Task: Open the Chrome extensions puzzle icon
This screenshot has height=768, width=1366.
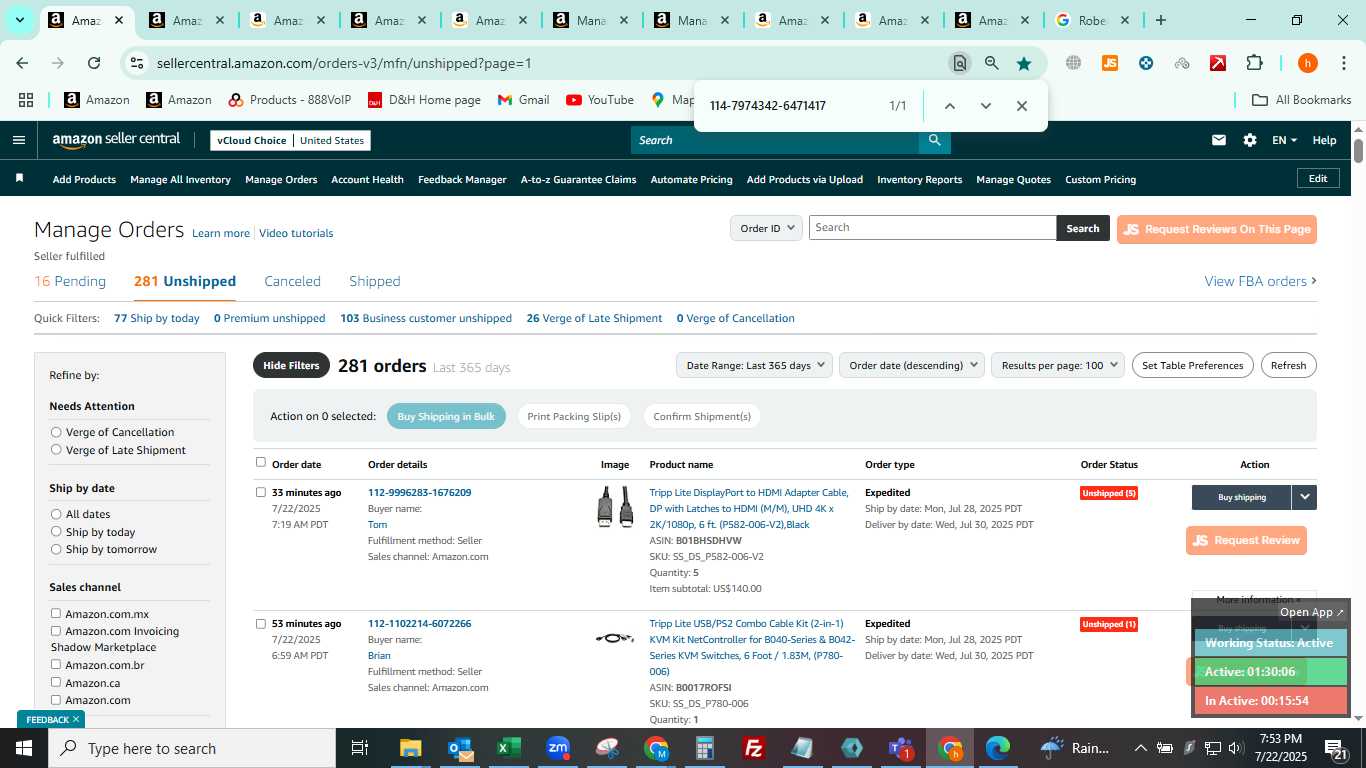Action: coord(1254,63)
